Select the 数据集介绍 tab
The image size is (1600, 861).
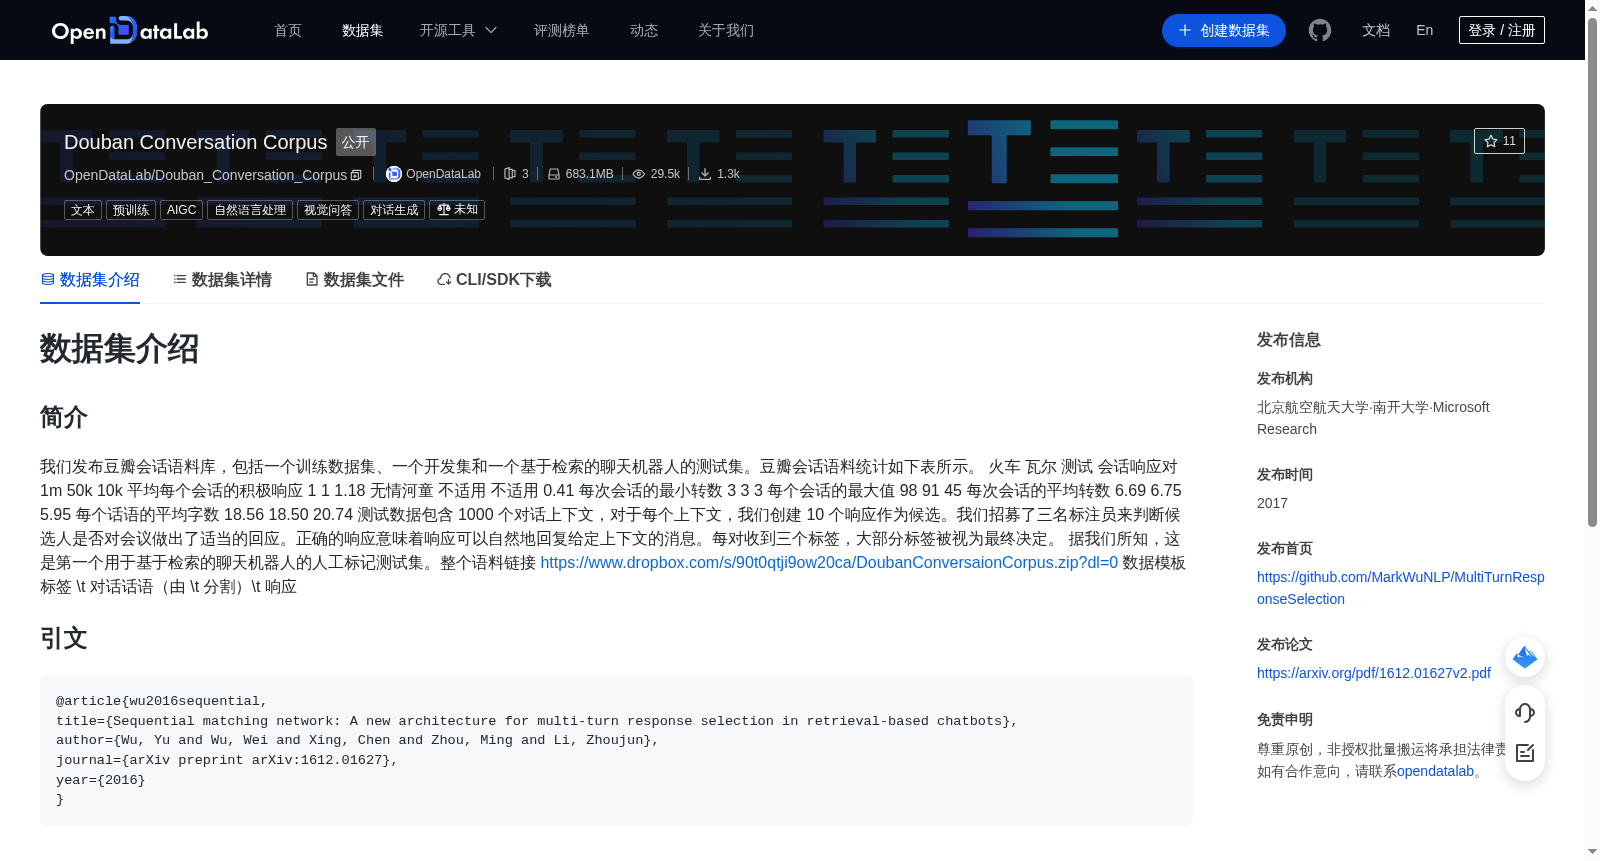pyautogui.click(x=90, y=280)
